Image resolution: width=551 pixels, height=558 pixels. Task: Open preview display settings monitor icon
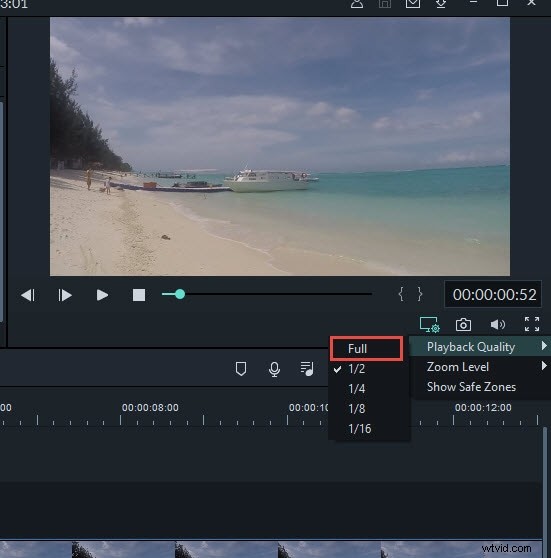click(x=430, y=325)
